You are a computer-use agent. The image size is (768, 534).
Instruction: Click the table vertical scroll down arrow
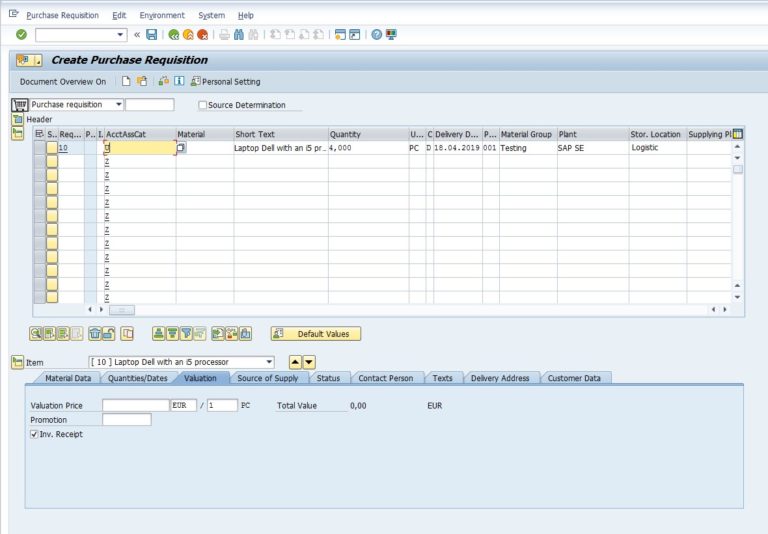(737, 297)
